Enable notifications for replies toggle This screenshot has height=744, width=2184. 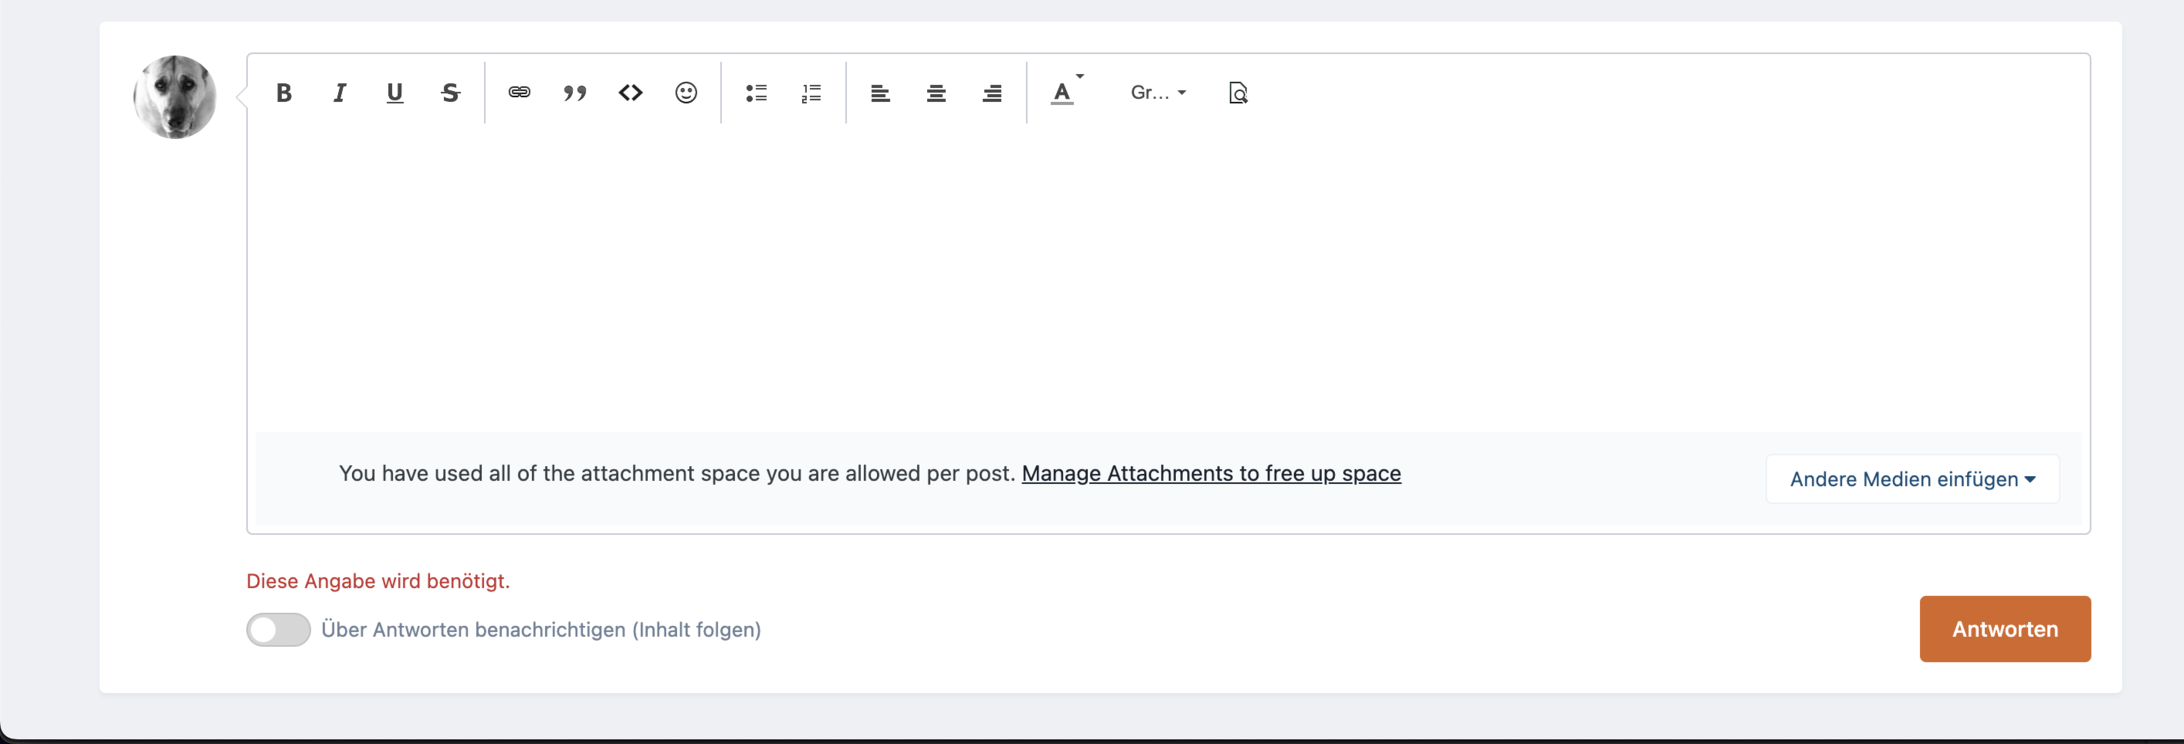[279, 630]
